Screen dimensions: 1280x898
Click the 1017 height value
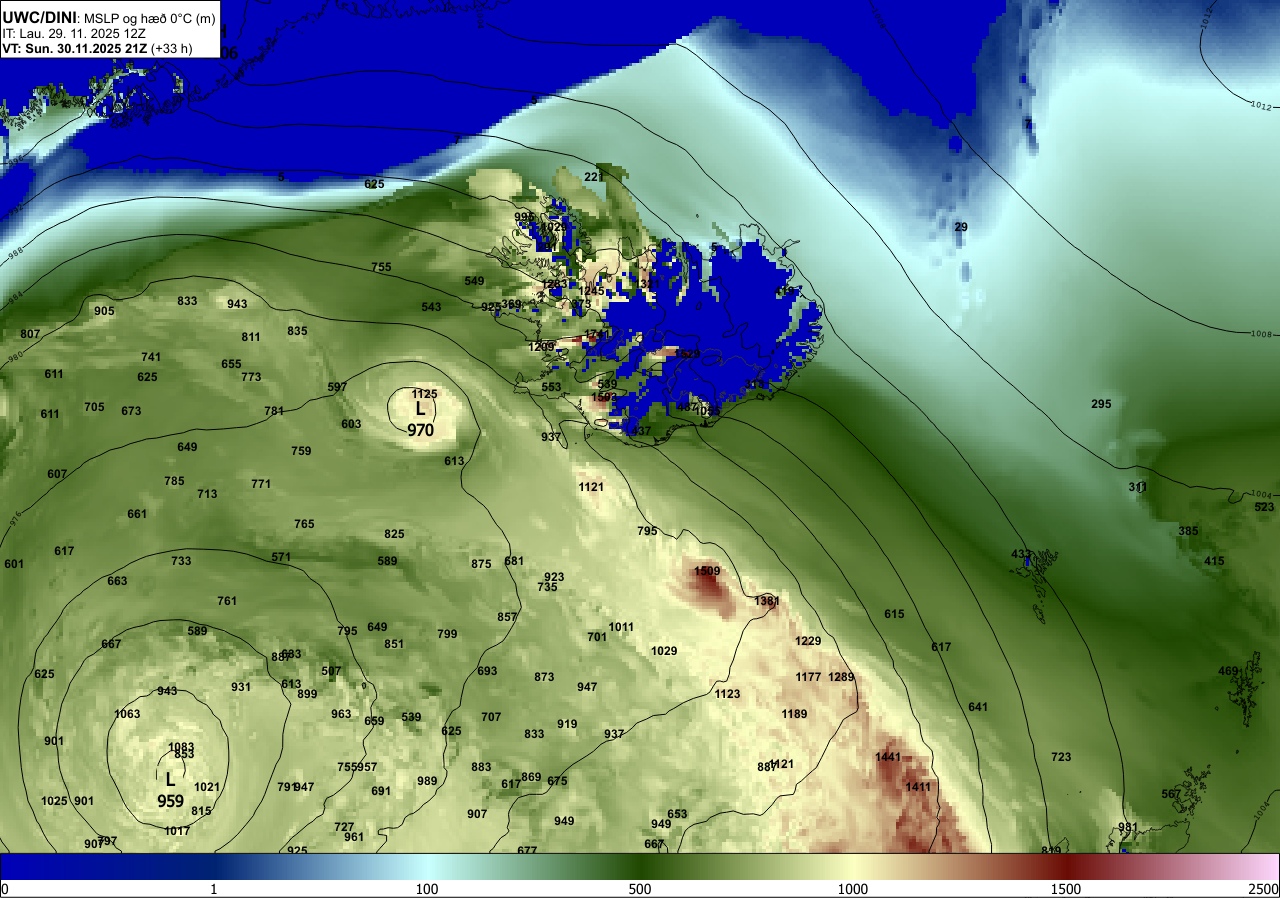point(177,831)
